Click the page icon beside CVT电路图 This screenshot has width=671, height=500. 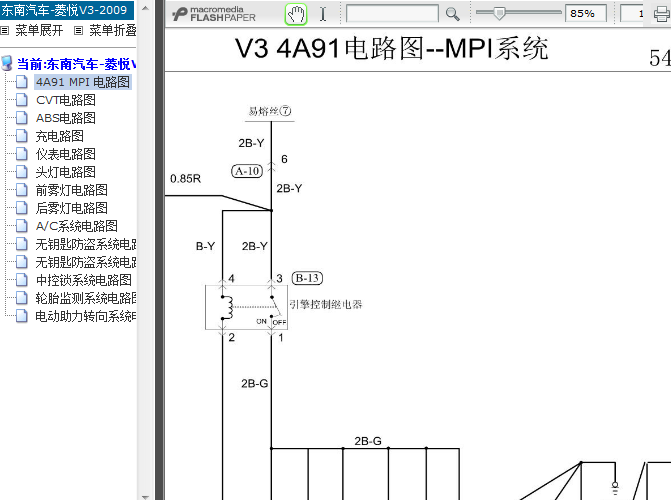tap(21, 99)
